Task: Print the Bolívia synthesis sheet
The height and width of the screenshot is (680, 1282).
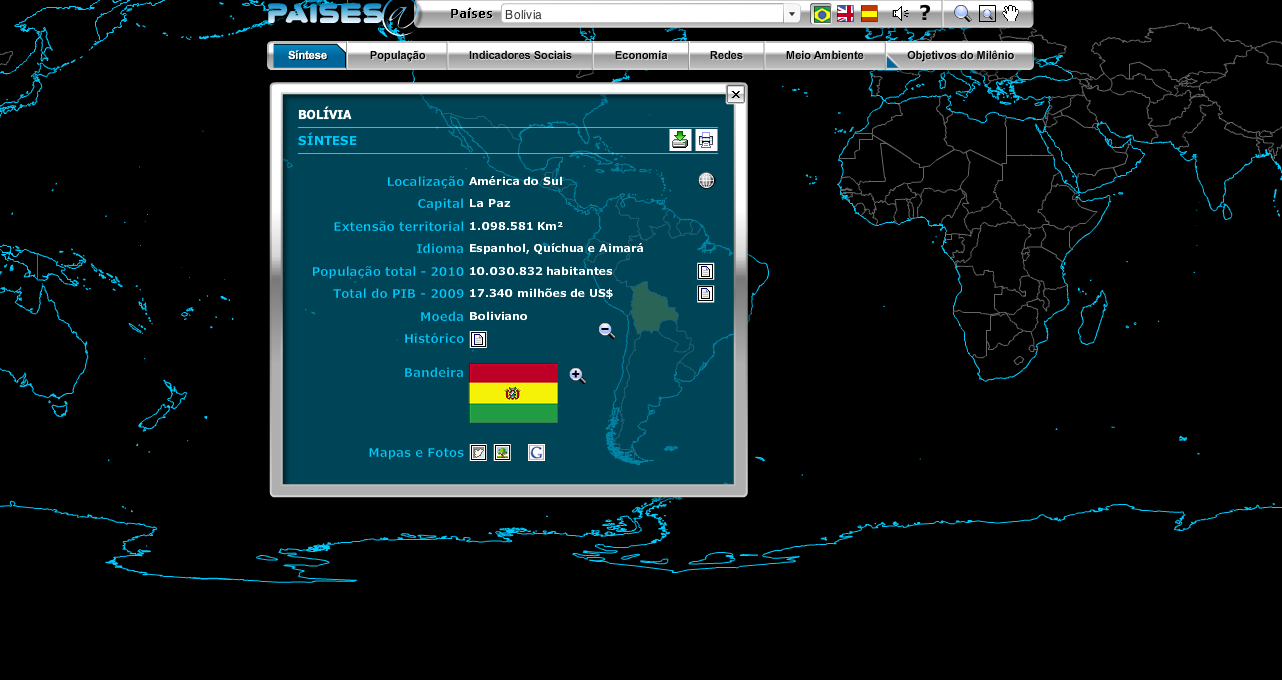Action: 706,140
